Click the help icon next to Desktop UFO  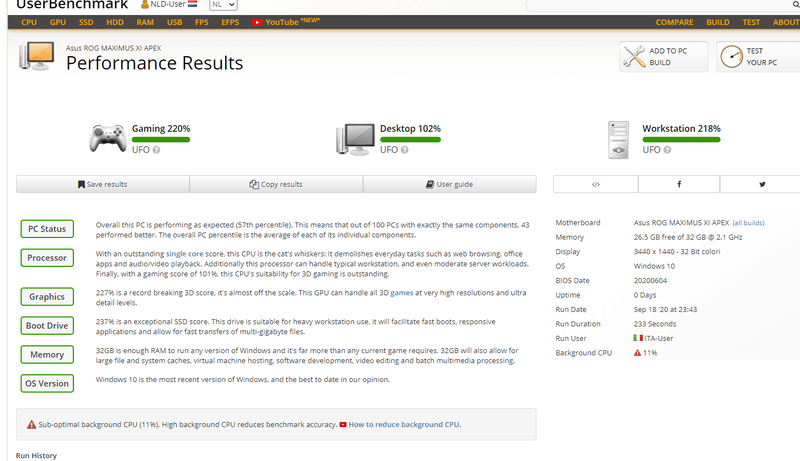point(404,150)
